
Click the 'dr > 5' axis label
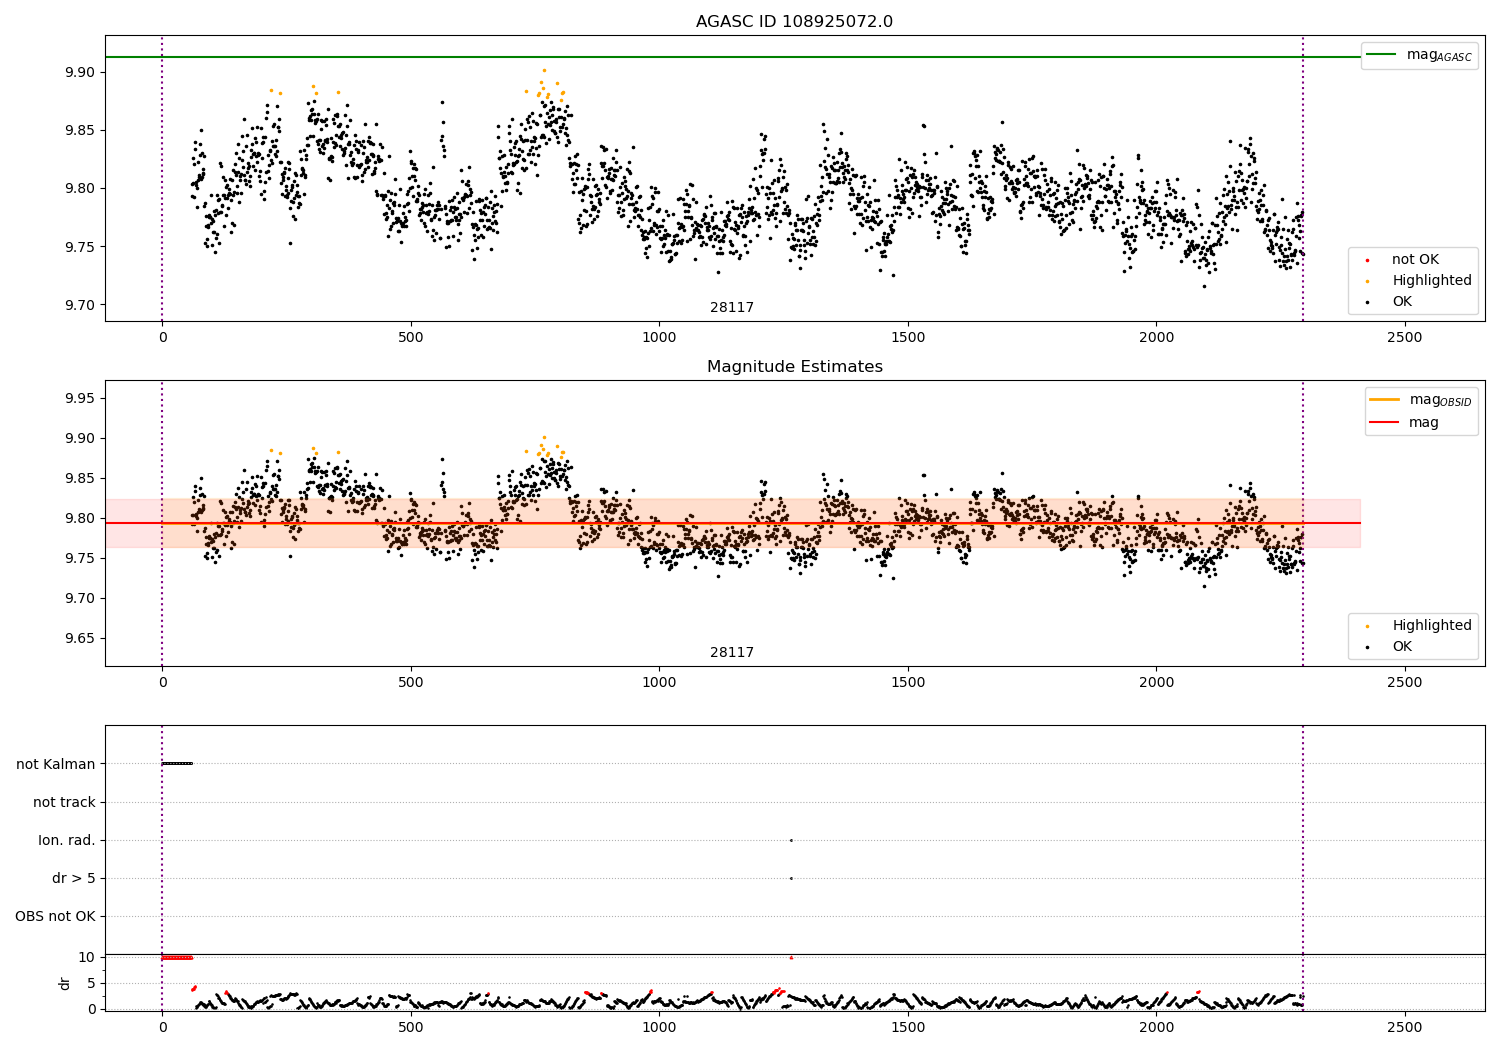(x=74, y=879)
